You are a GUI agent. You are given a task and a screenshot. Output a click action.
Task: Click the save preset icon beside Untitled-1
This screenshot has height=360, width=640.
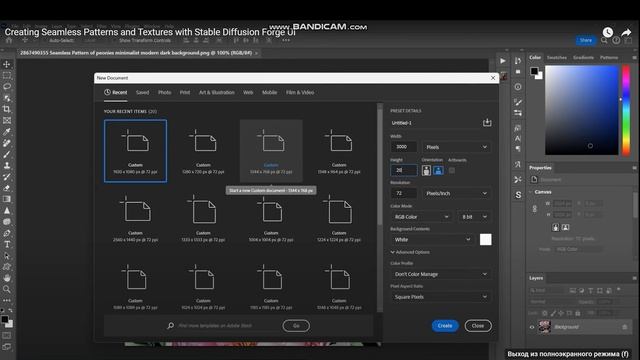pos(487,122)
